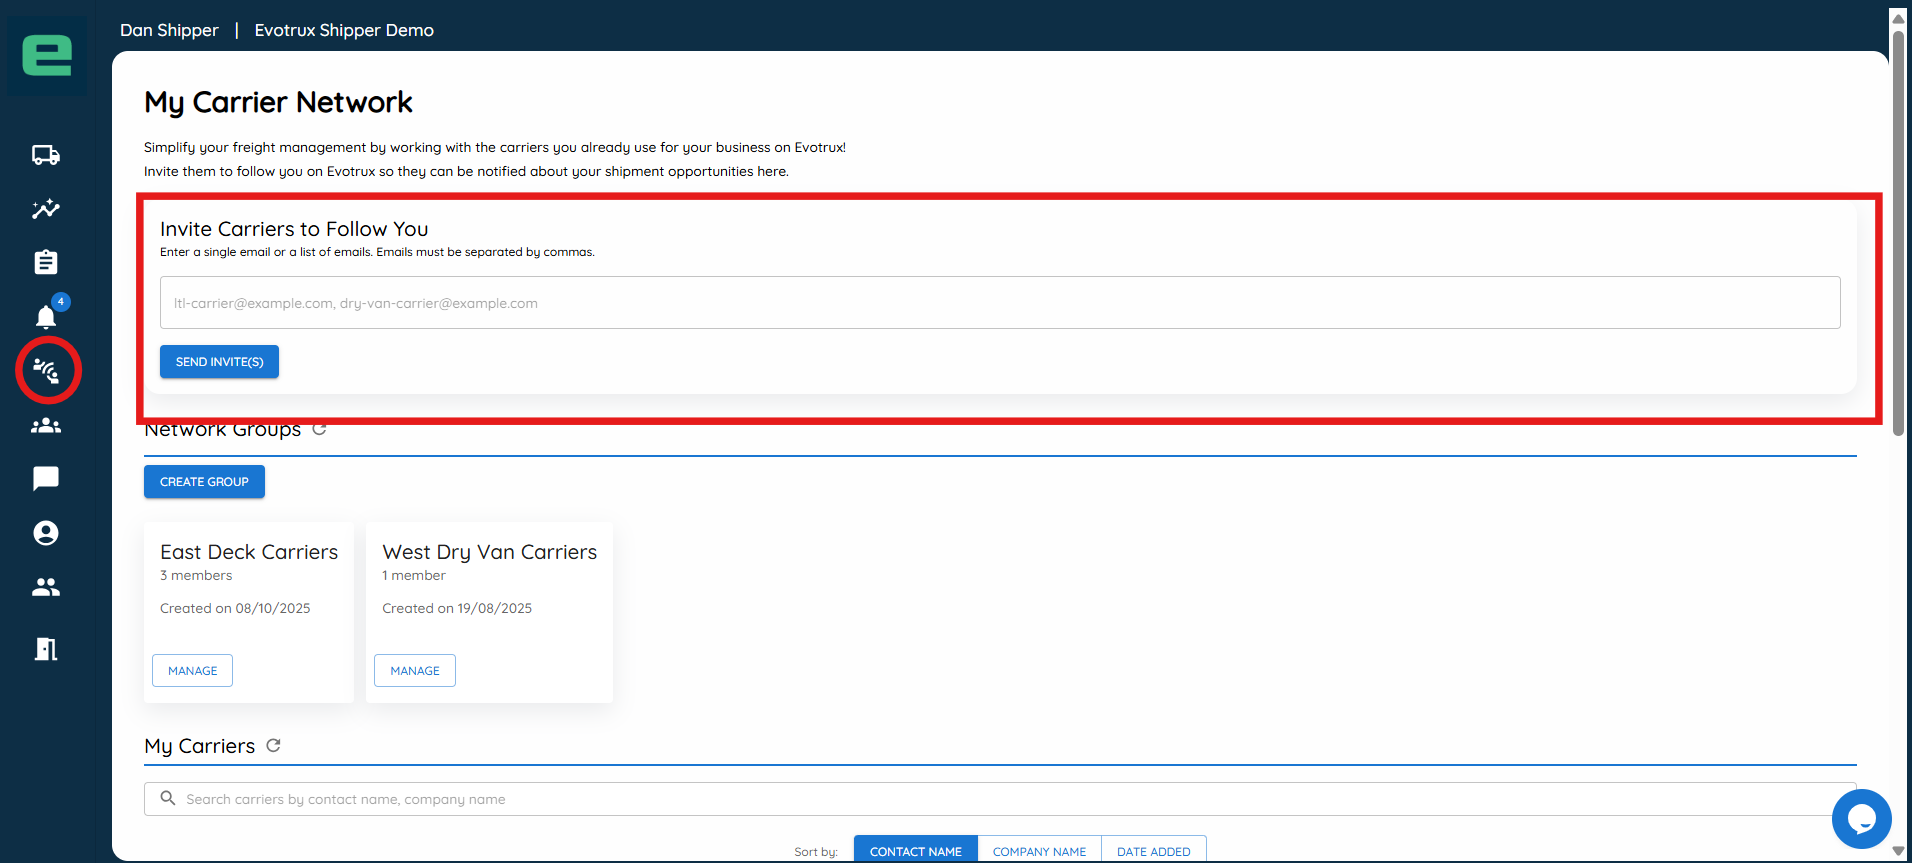The image size is (1912, 863).
Task: Click the My Carriers section heading
Action: coord(200,746)
